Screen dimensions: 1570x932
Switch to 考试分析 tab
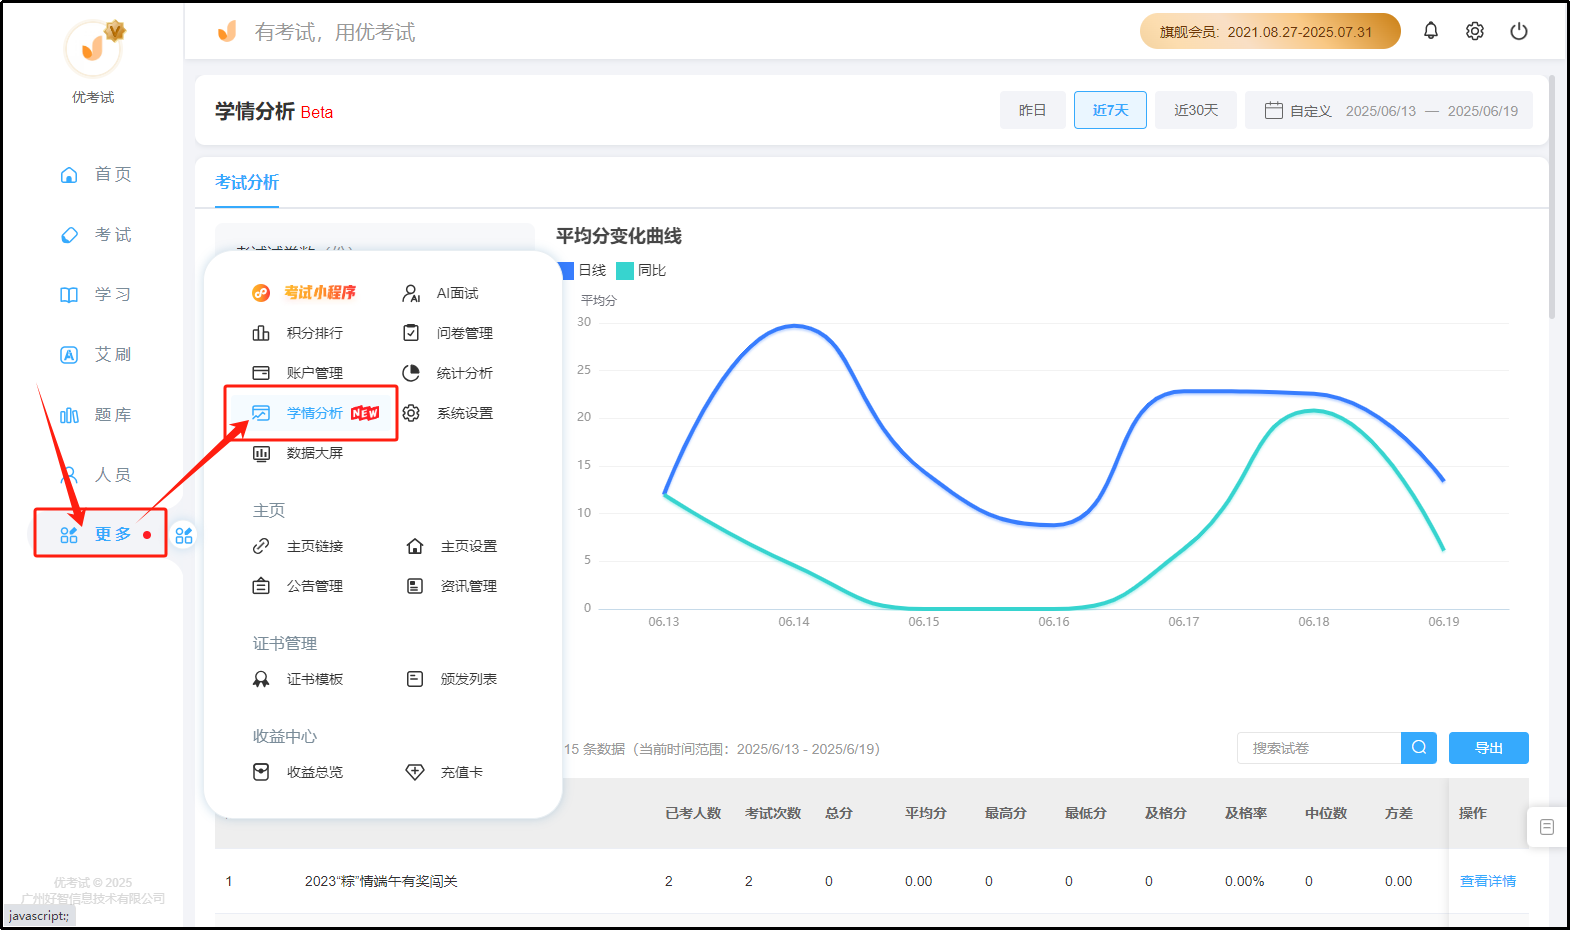point(247,182)
